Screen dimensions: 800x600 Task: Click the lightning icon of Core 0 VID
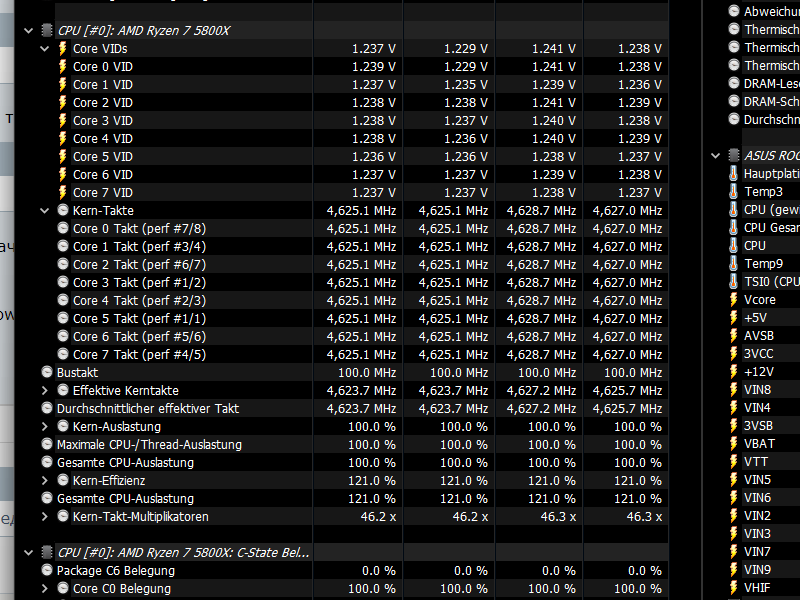point(63,66)
